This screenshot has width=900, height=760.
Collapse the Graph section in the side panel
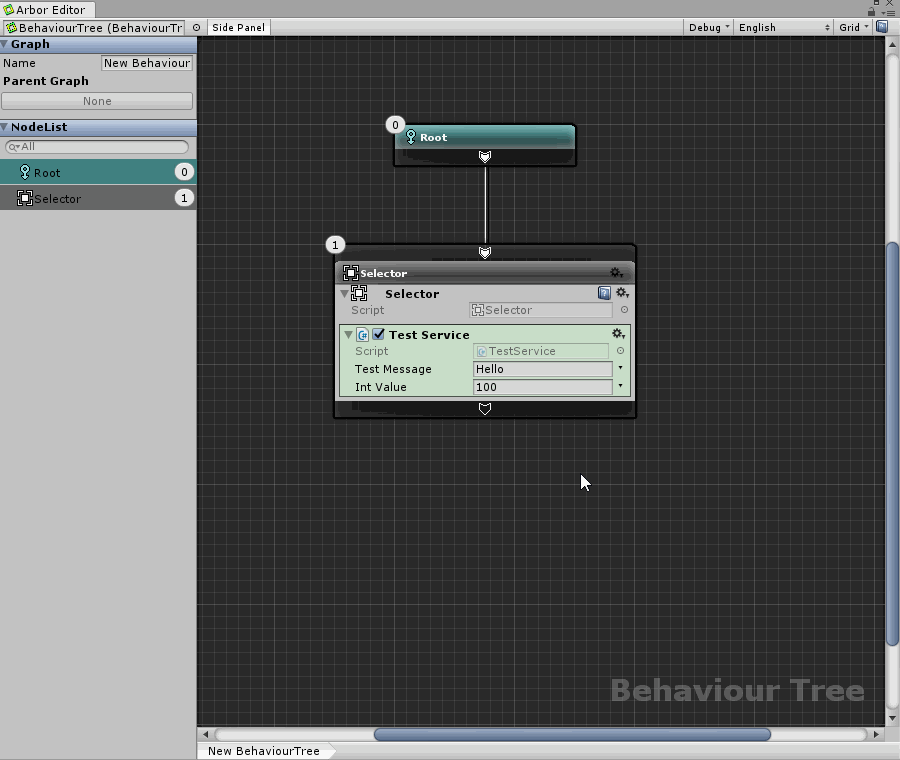5,44
